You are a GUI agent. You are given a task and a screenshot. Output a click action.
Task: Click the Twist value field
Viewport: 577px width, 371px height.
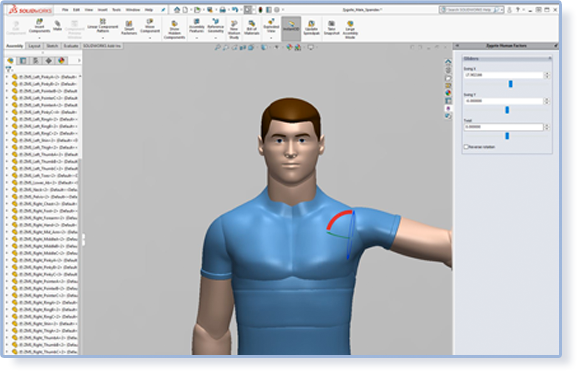coord(503,127)
